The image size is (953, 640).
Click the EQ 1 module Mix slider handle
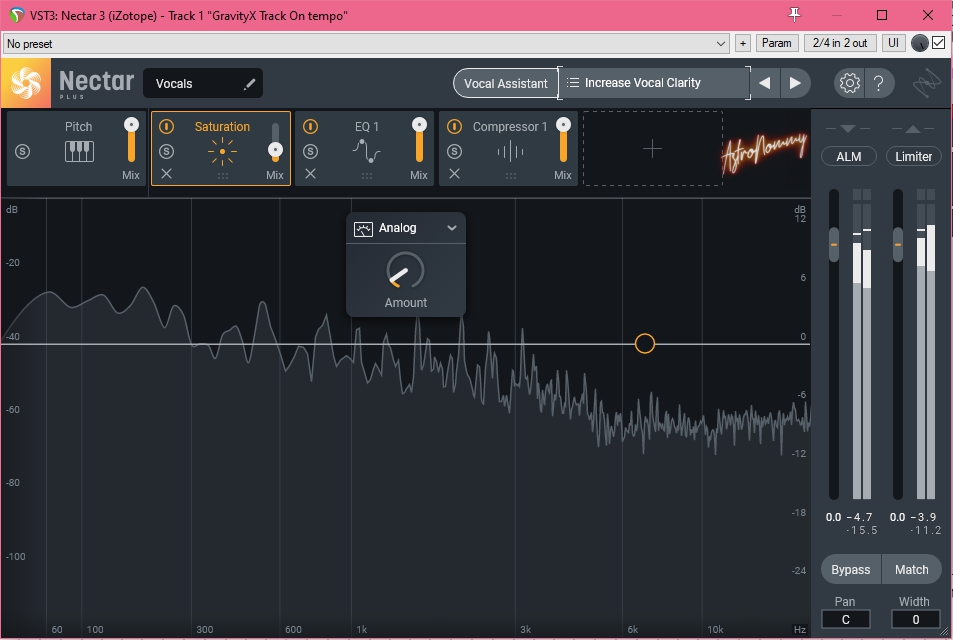pos(419,125)
